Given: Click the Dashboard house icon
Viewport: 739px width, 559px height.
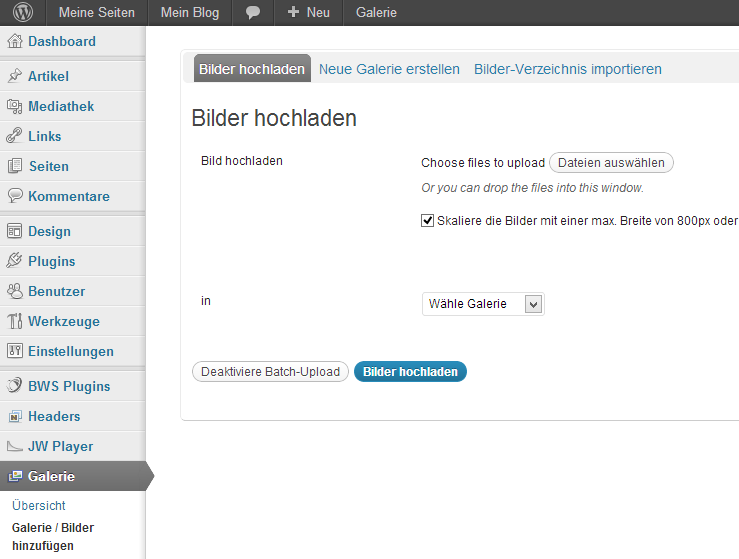Looking at the screenshot, I should [15, 41].
